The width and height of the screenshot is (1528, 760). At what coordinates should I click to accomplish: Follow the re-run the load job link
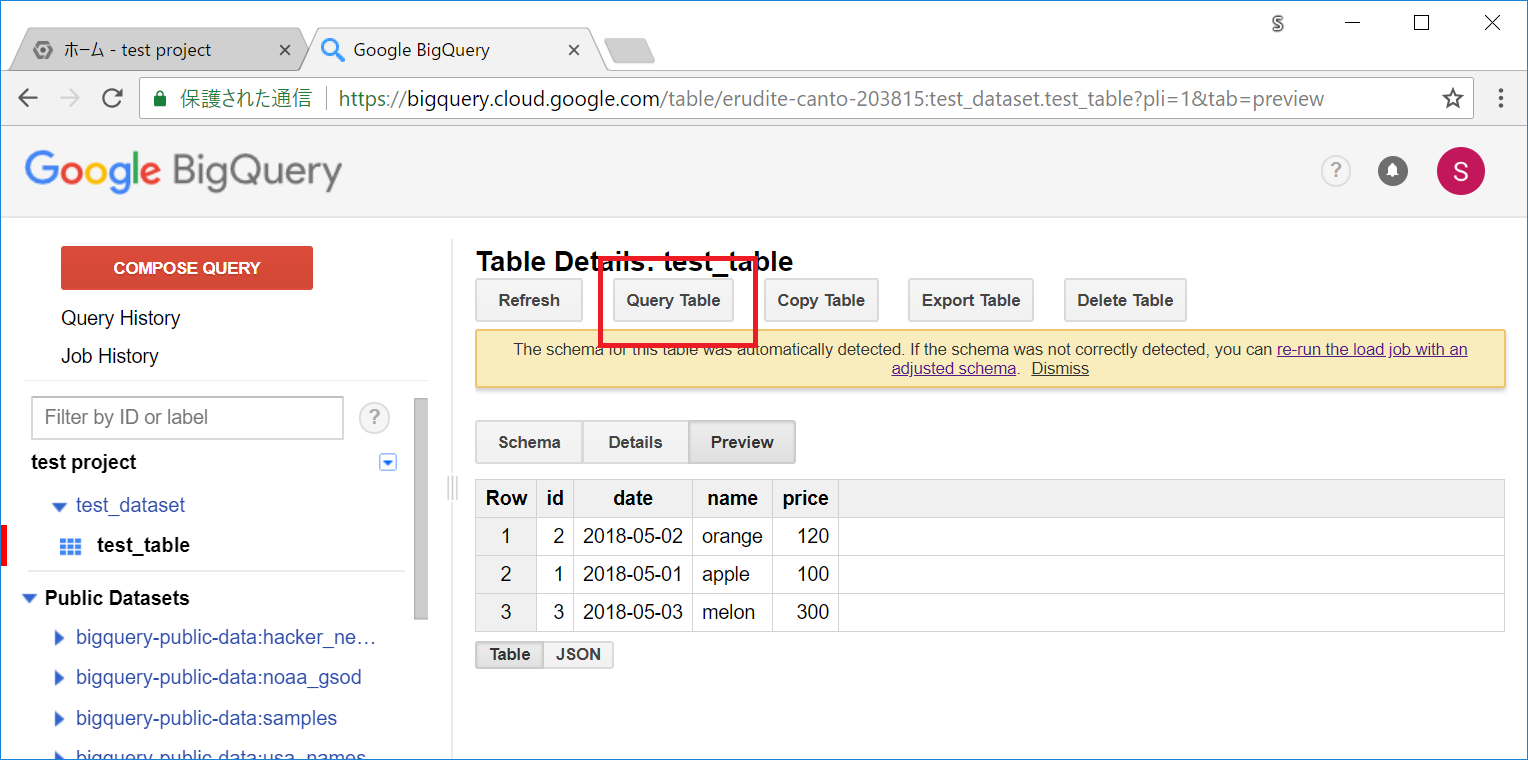coord(1372,350)
